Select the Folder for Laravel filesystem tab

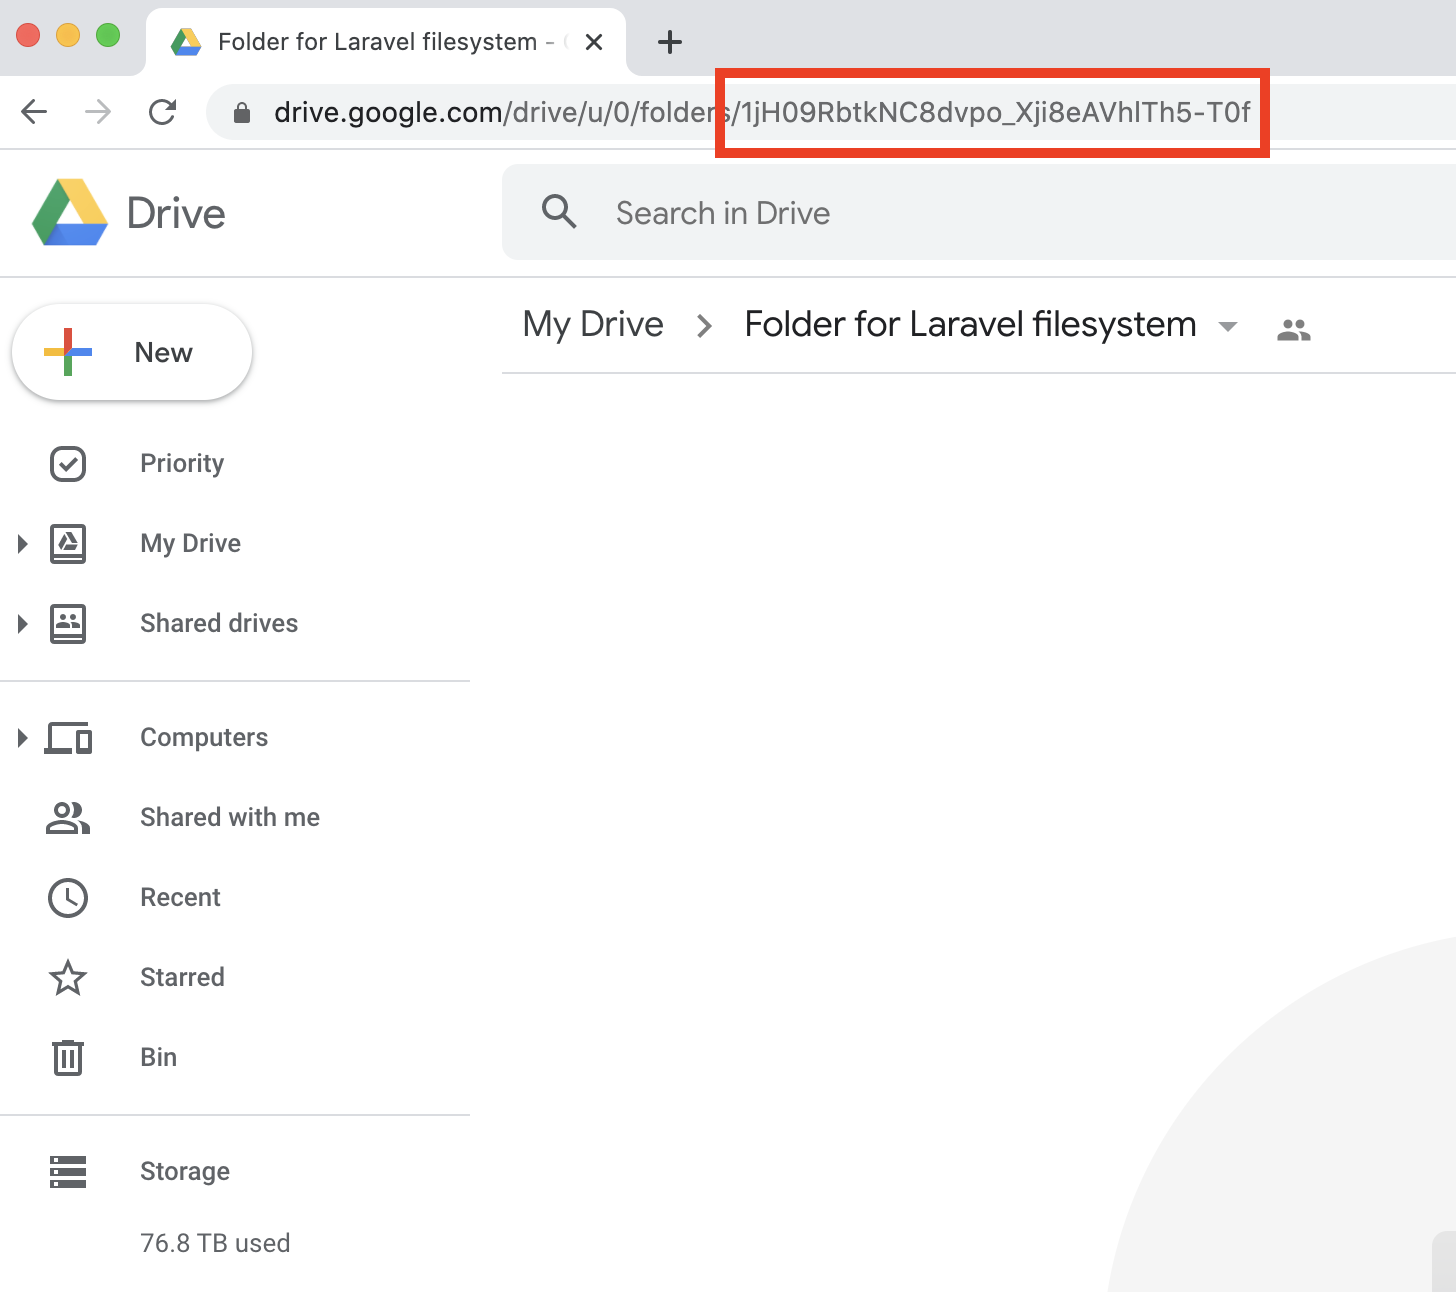click(x=378, y=42)
